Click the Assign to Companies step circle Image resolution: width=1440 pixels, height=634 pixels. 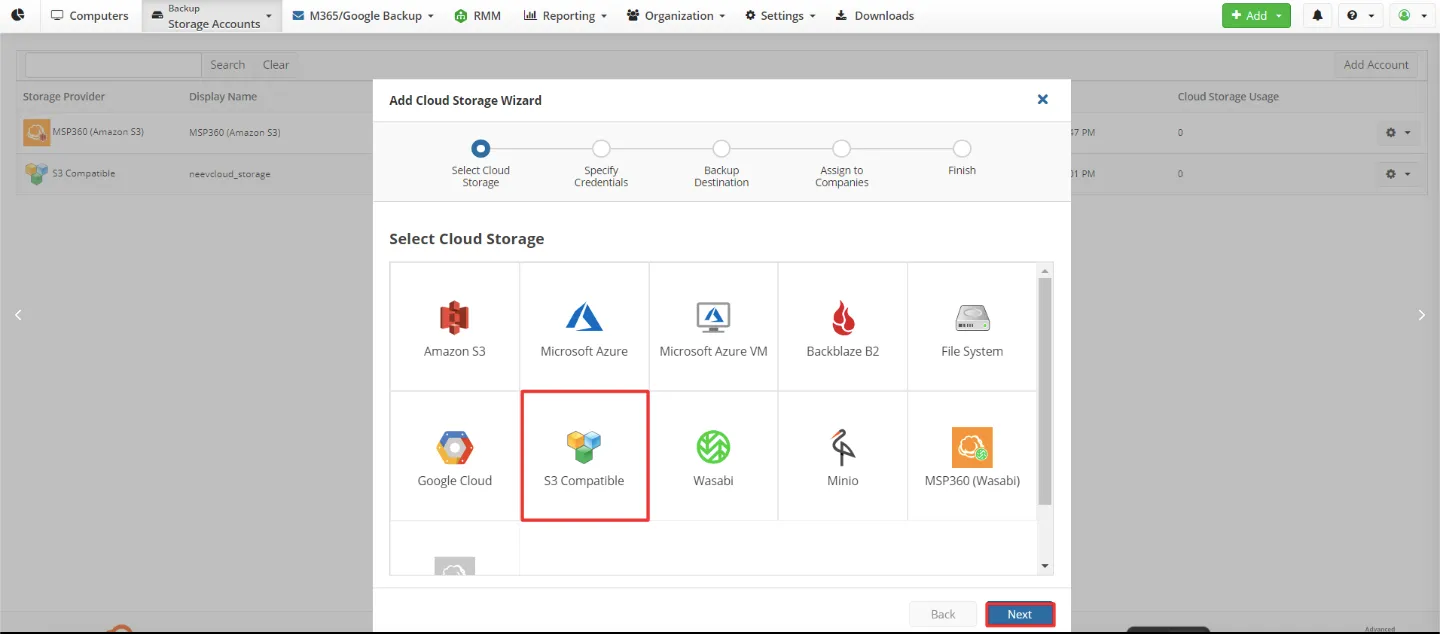pos(842,148)
